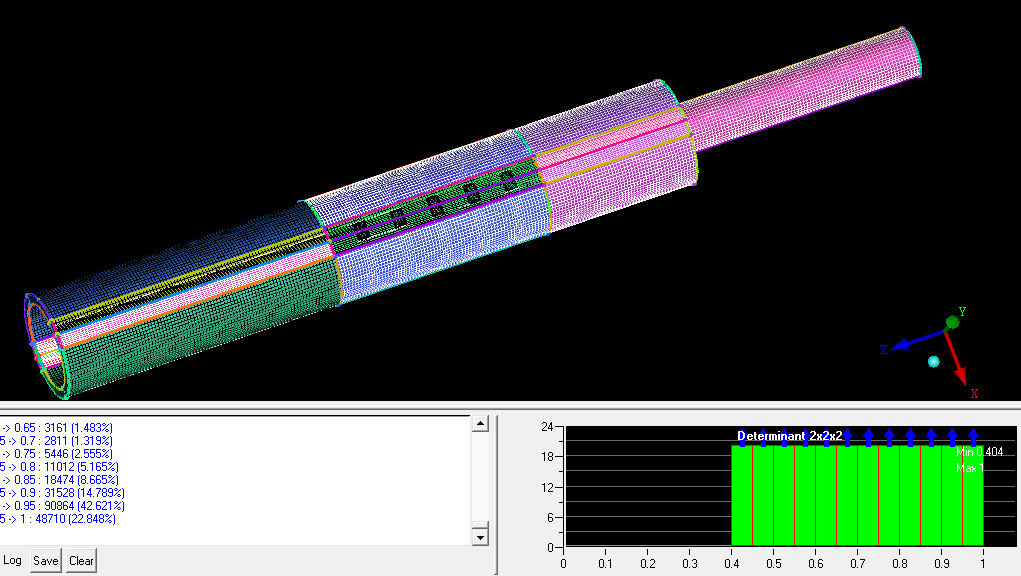
Task: Click the histogram bar between 0.9 and 0.95
Action: pyautogui.click(x=952, y=495)
